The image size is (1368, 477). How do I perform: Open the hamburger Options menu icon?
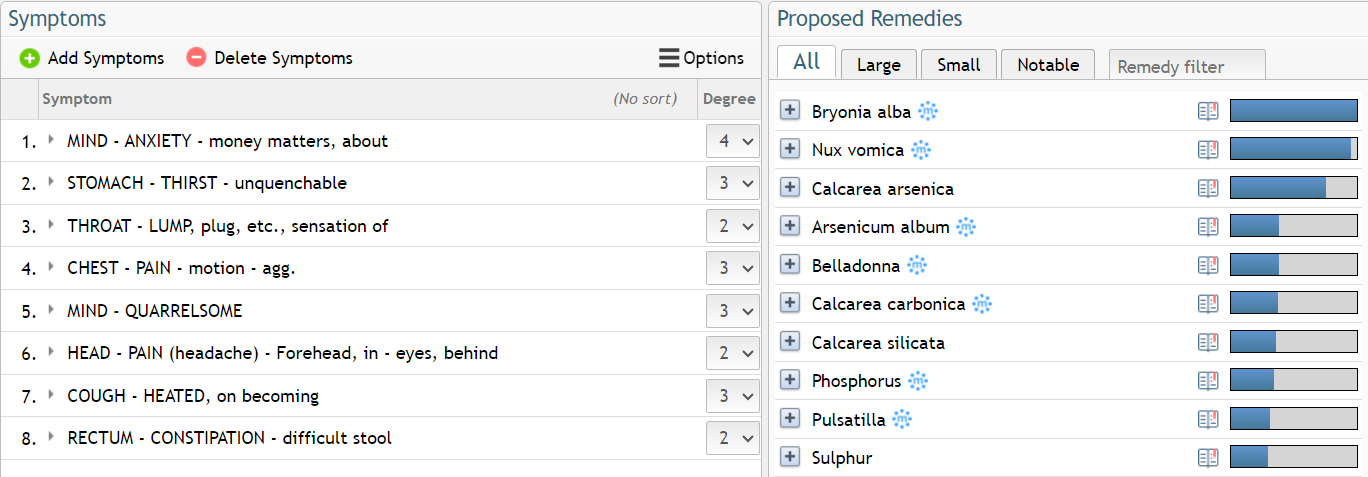click(x=669, y=58)
